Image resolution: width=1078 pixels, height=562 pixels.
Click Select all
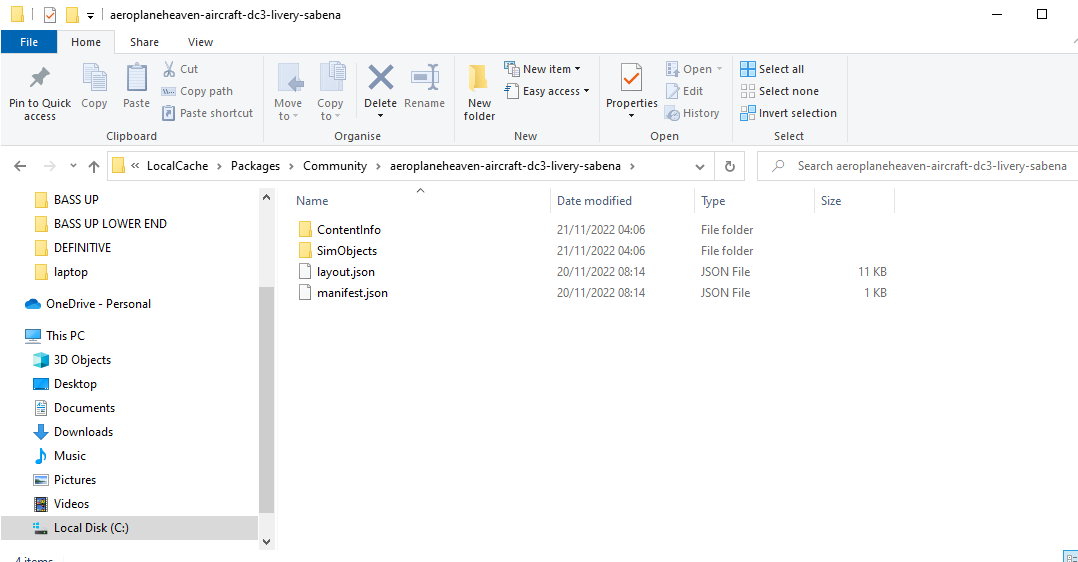pos(772,69)
